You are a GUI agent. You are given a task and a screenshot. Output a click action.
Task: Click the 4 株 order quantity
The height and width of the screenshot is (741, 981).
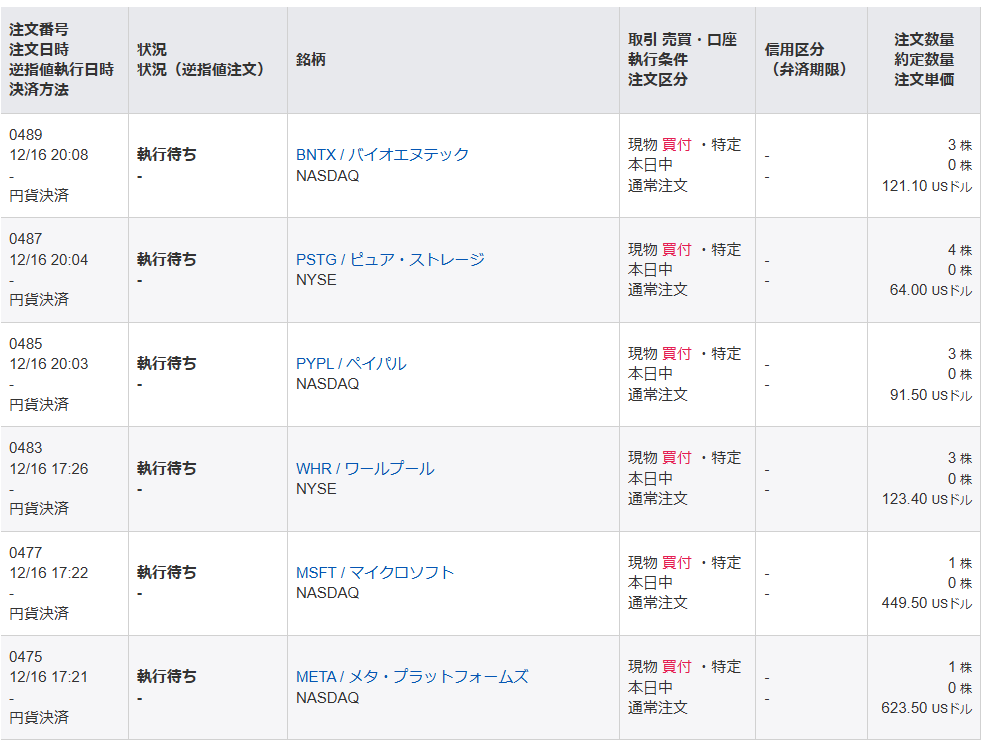tap(960, 250)
